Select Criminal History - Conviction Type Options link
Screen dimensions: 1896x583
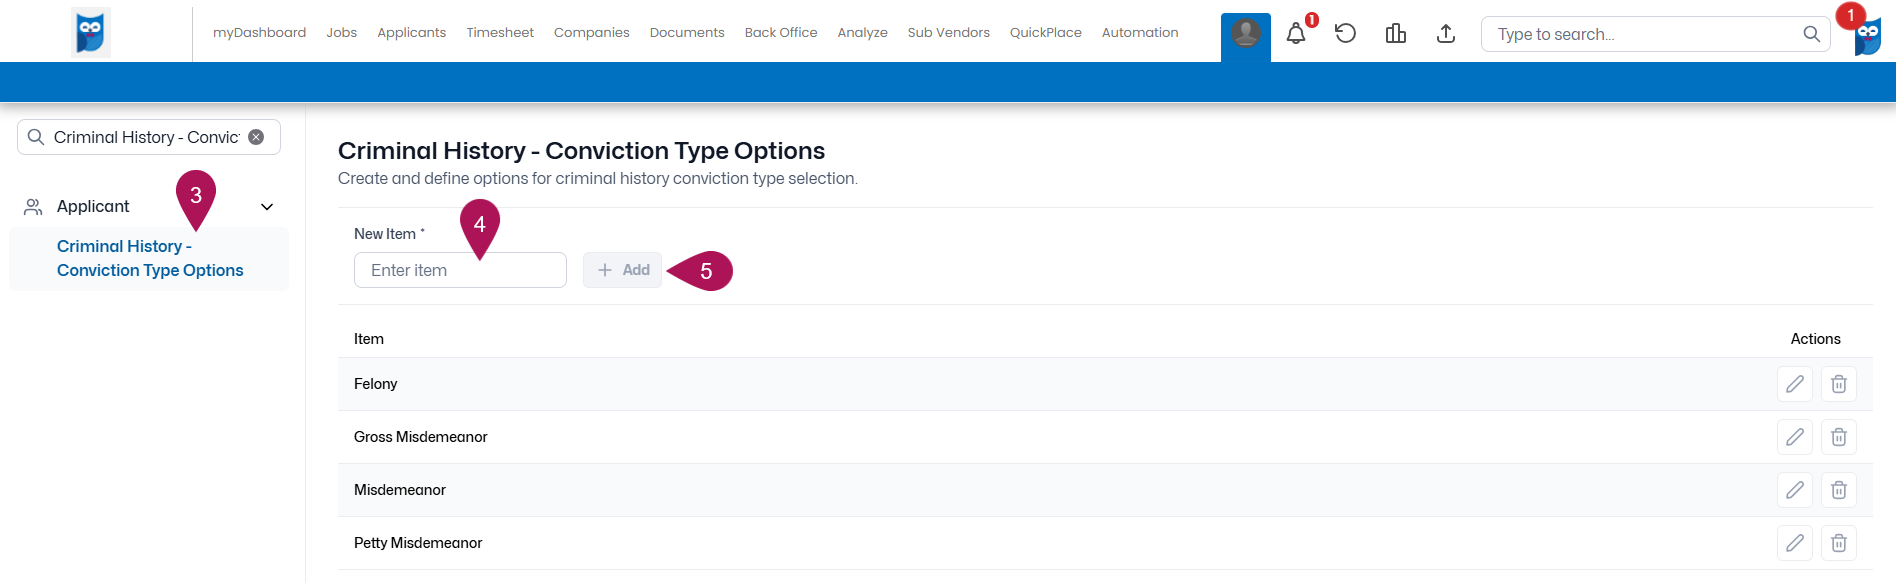(x=150, y=258)
